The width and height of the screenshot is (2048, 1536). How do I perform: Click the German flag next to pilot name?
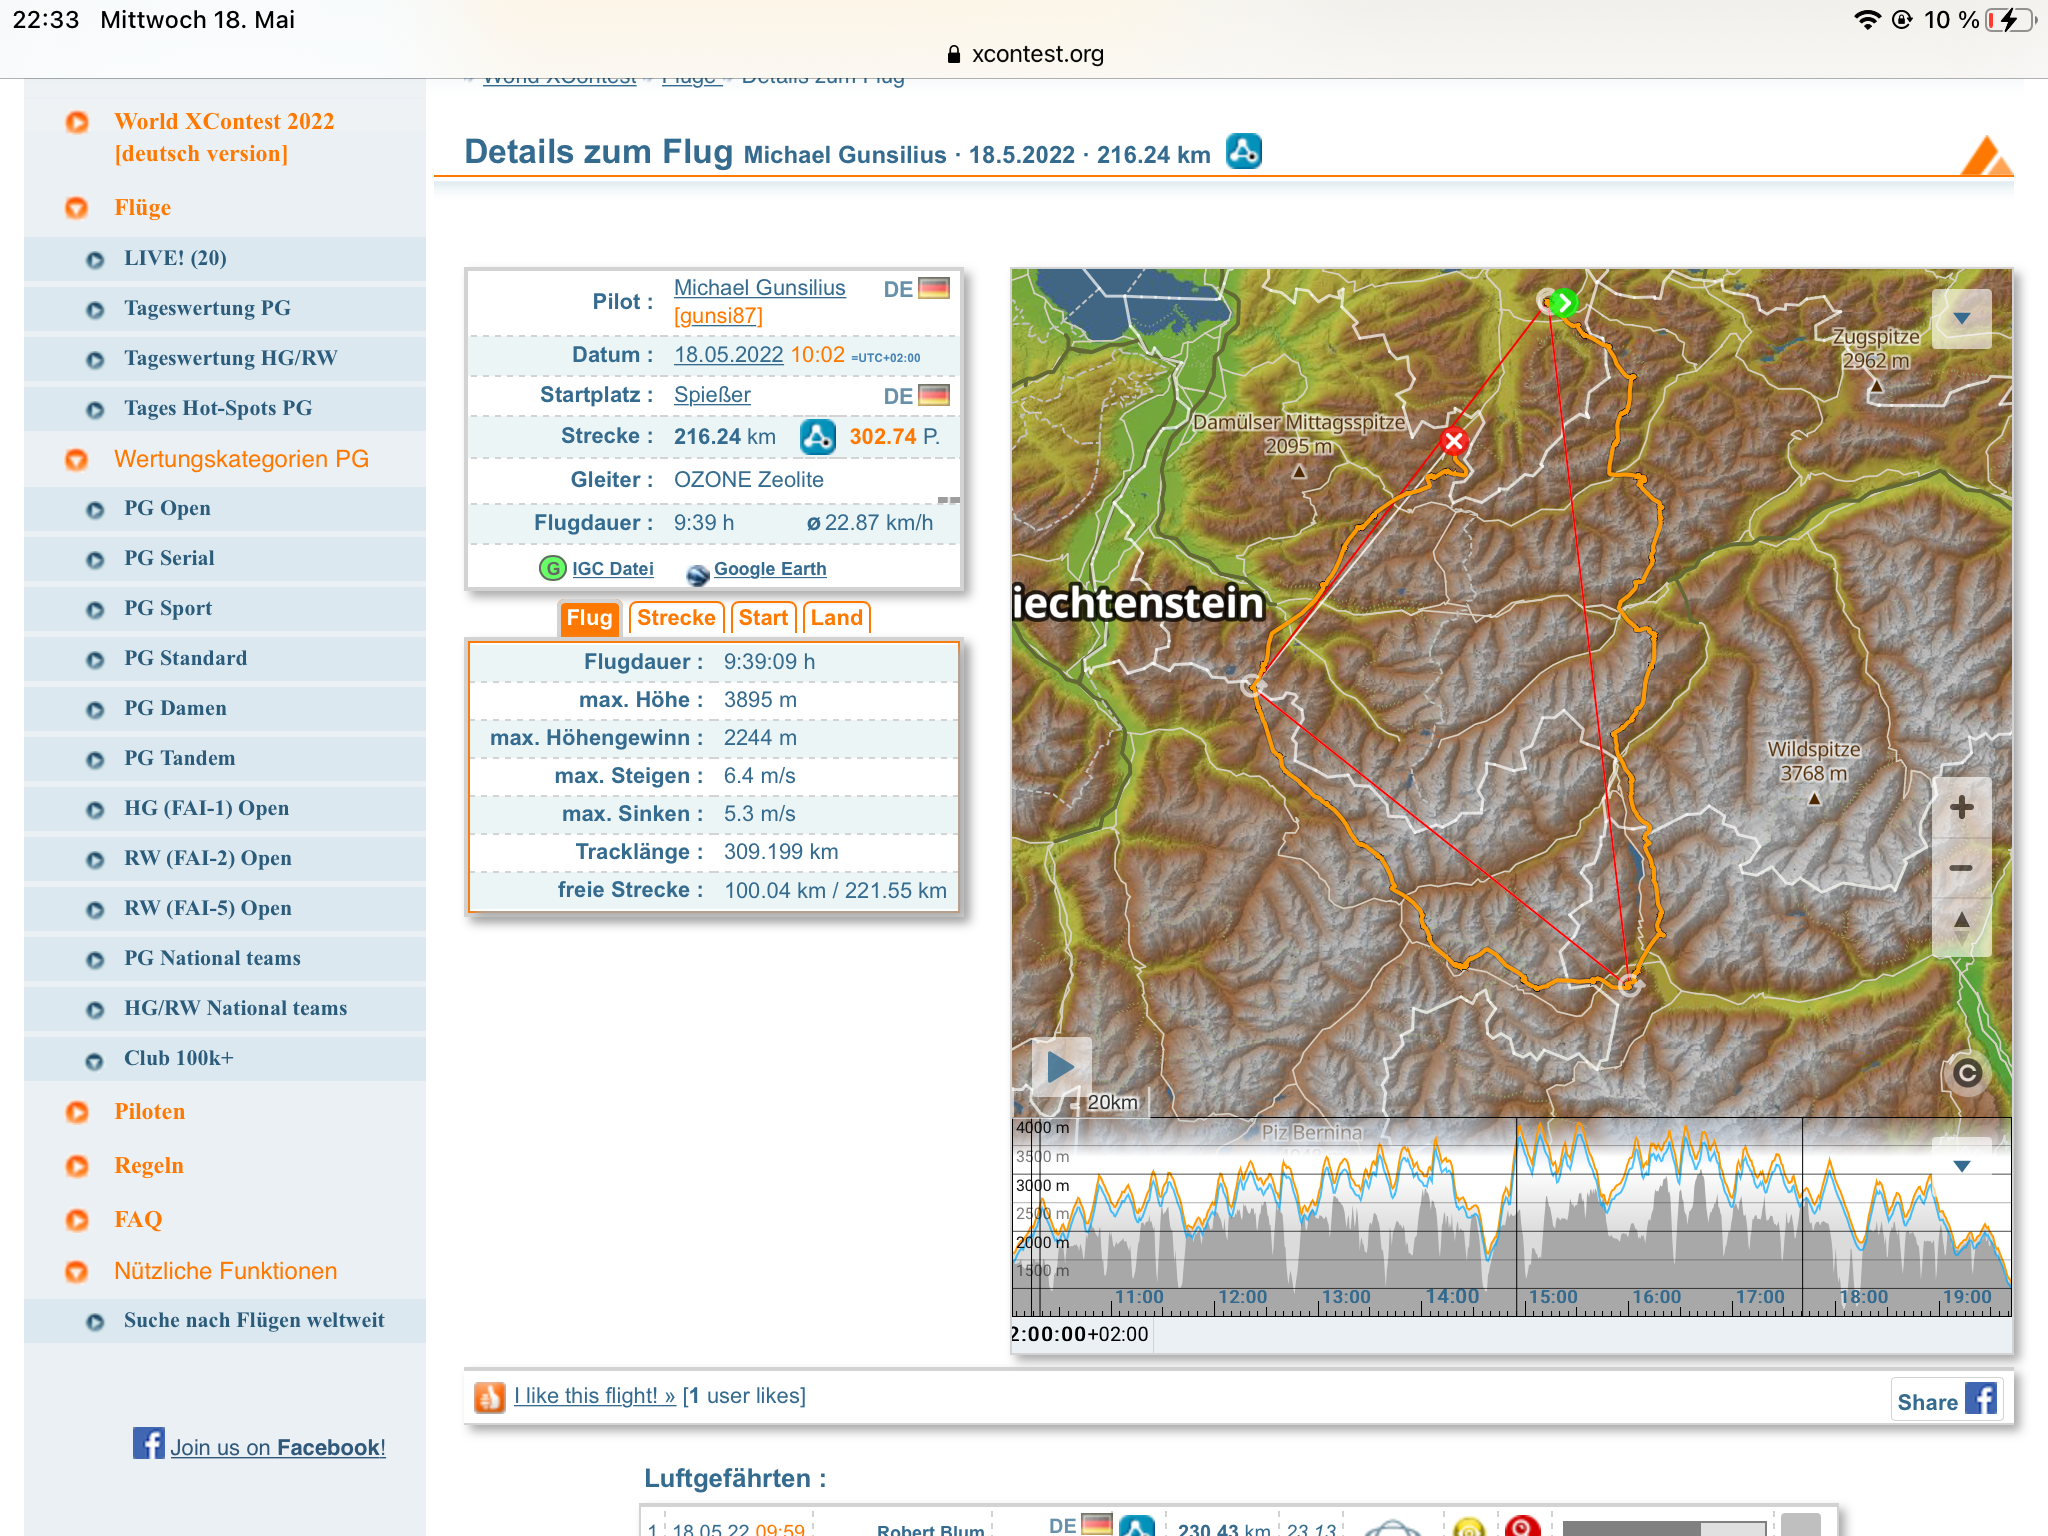click(934, 288)
